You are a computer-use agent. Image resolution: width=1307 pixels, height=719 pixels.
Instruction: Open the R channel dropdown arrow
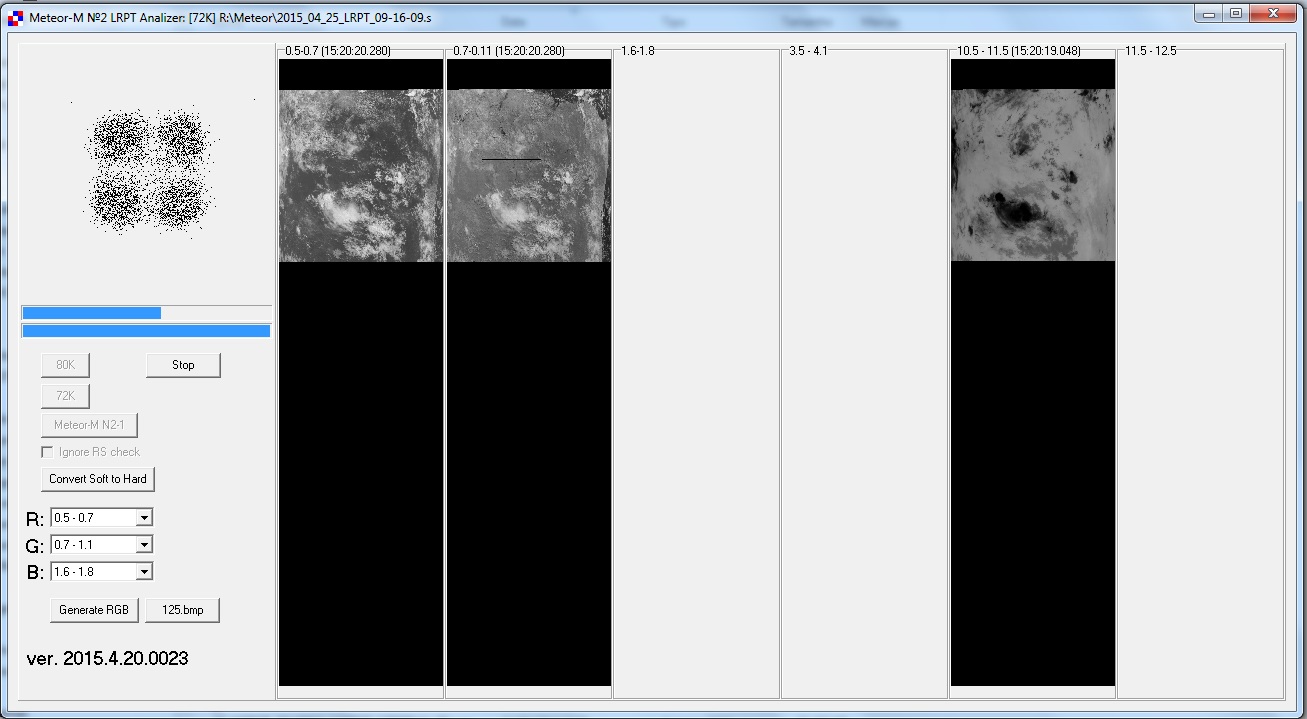[x=144, y=518]
